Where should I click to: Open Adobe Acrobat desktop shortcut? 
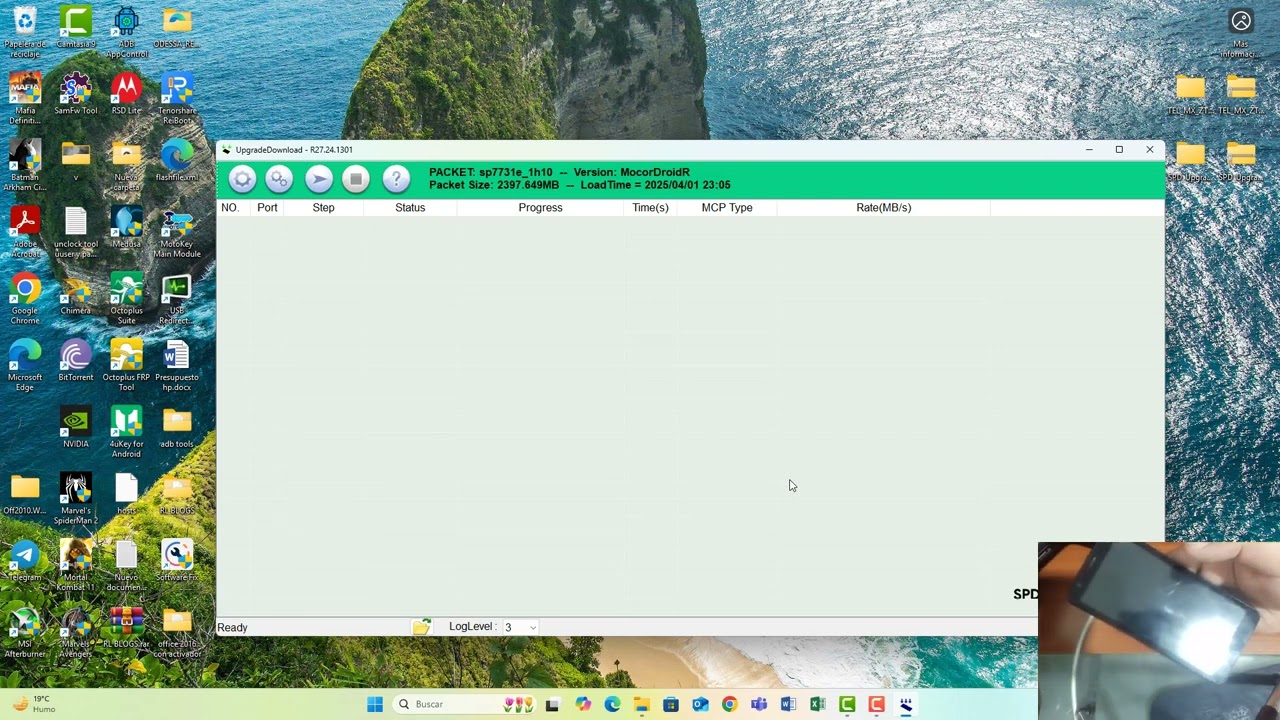(x=25, y=232)
